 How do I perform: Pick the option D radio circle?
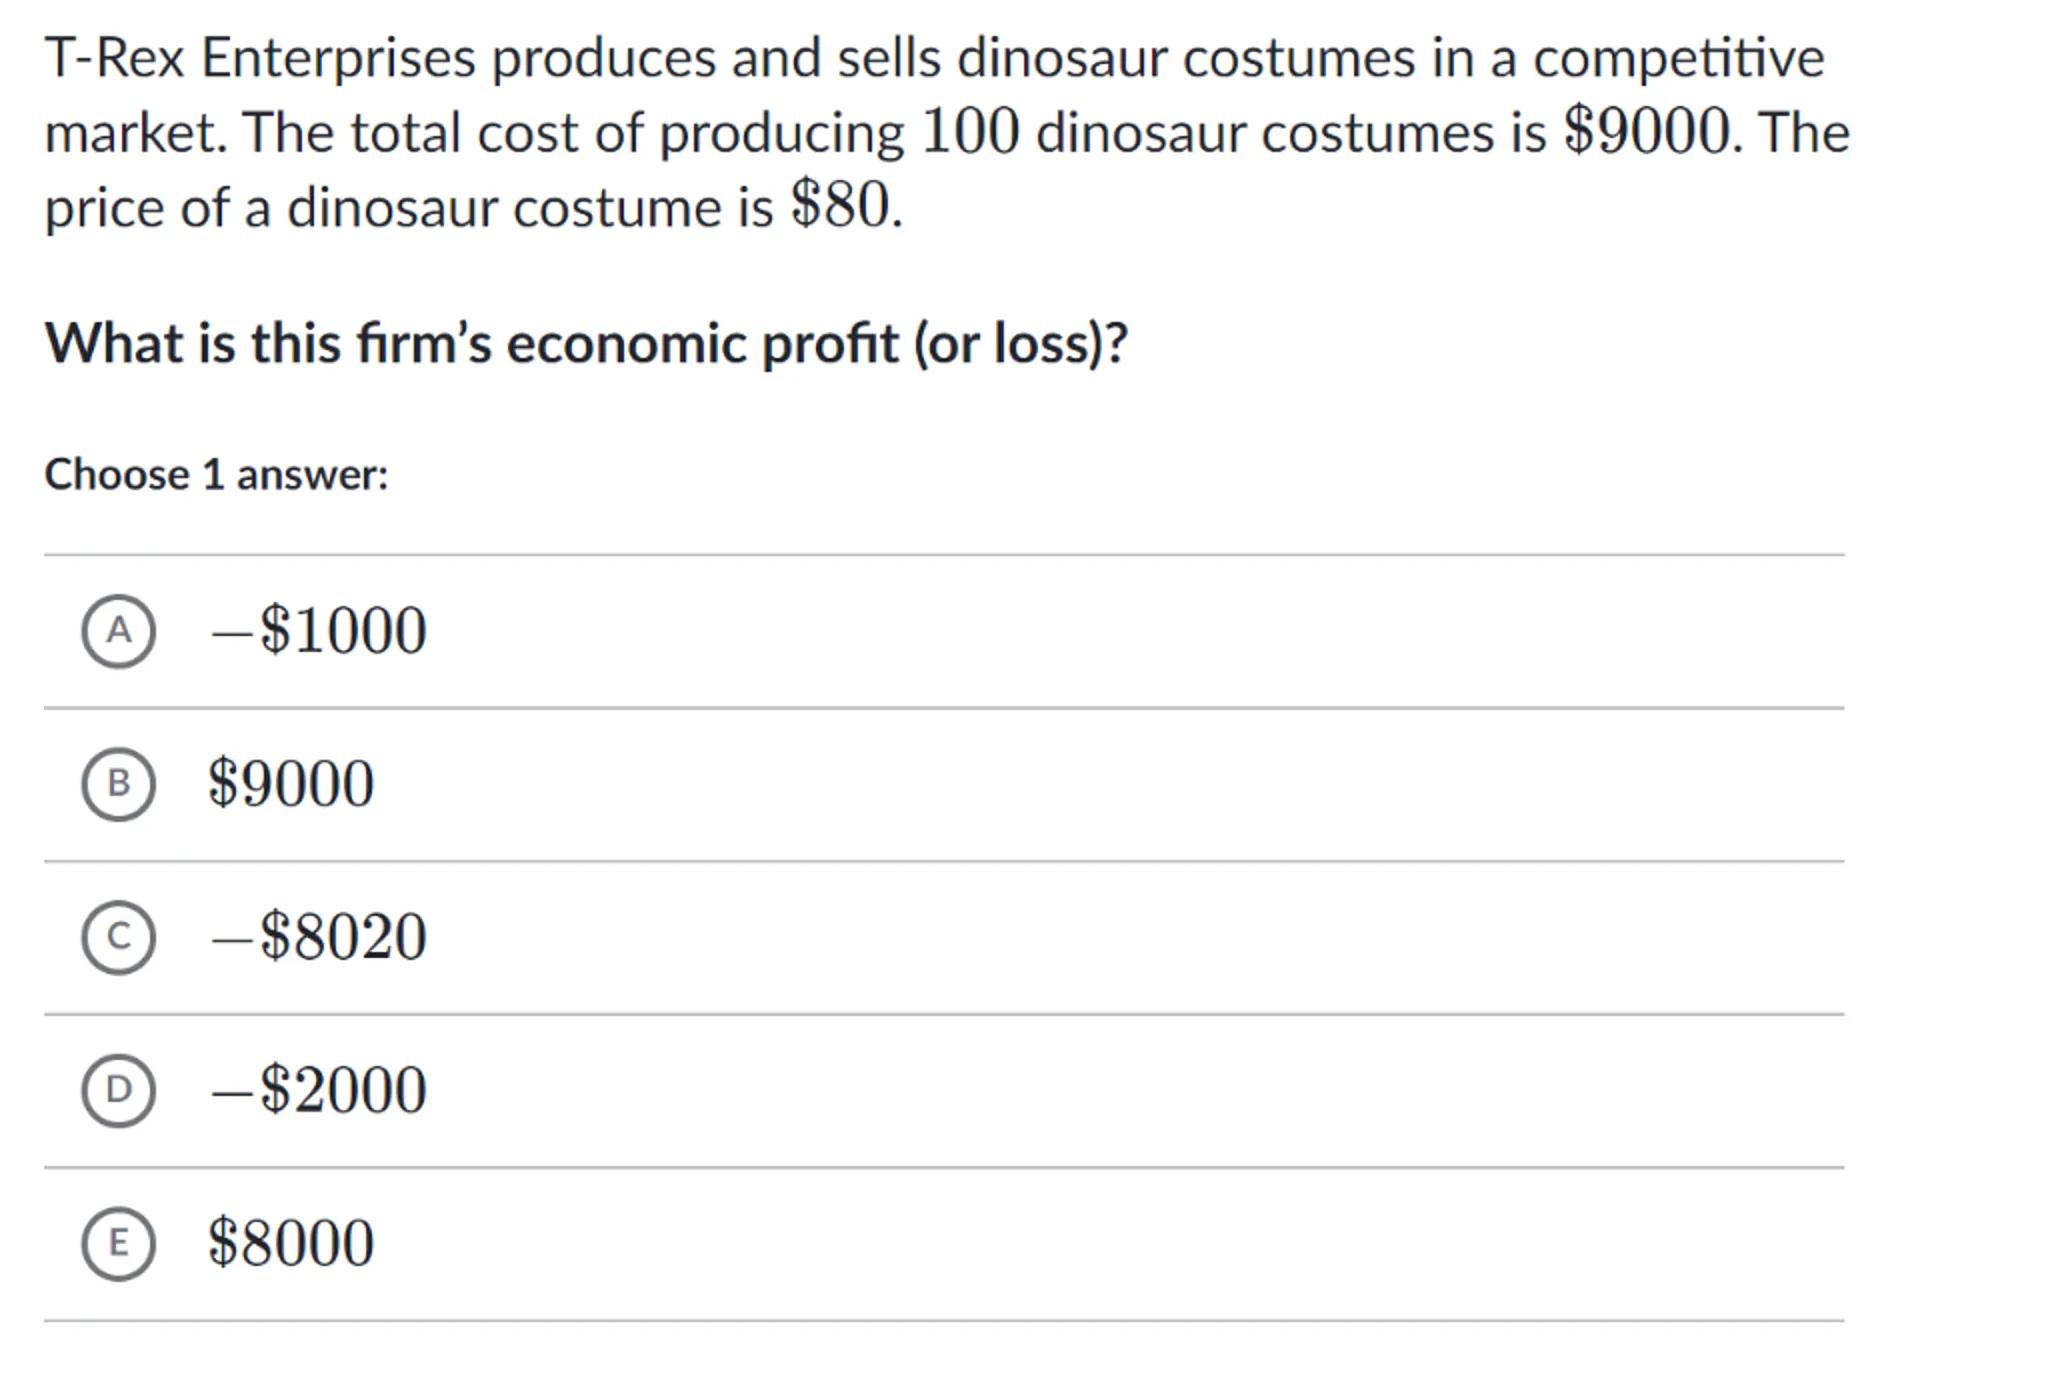[118, 1090]
